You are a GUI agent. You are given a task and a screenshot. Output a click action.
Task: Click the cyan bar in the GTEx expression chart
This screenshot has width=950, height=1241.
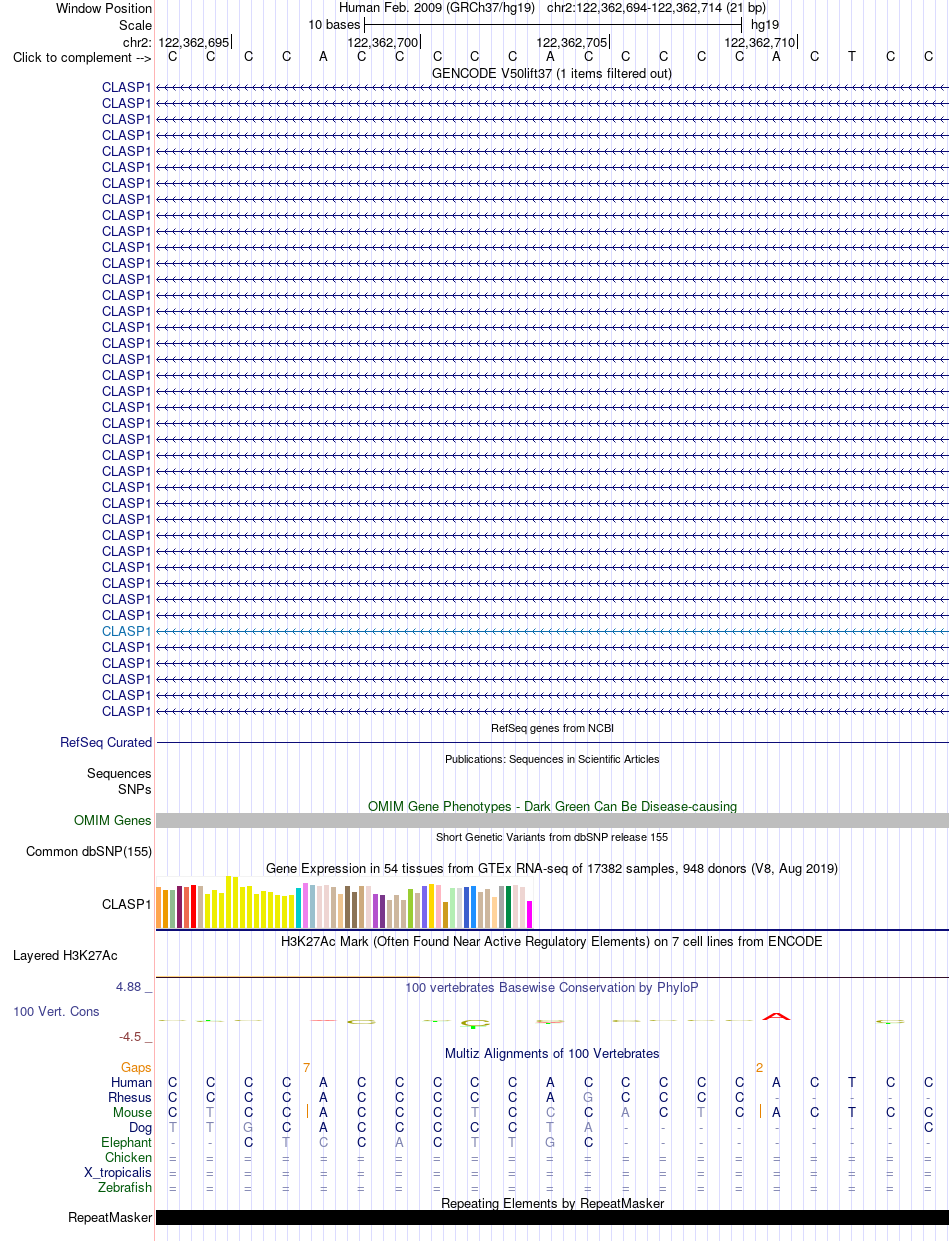coord(299,907)
